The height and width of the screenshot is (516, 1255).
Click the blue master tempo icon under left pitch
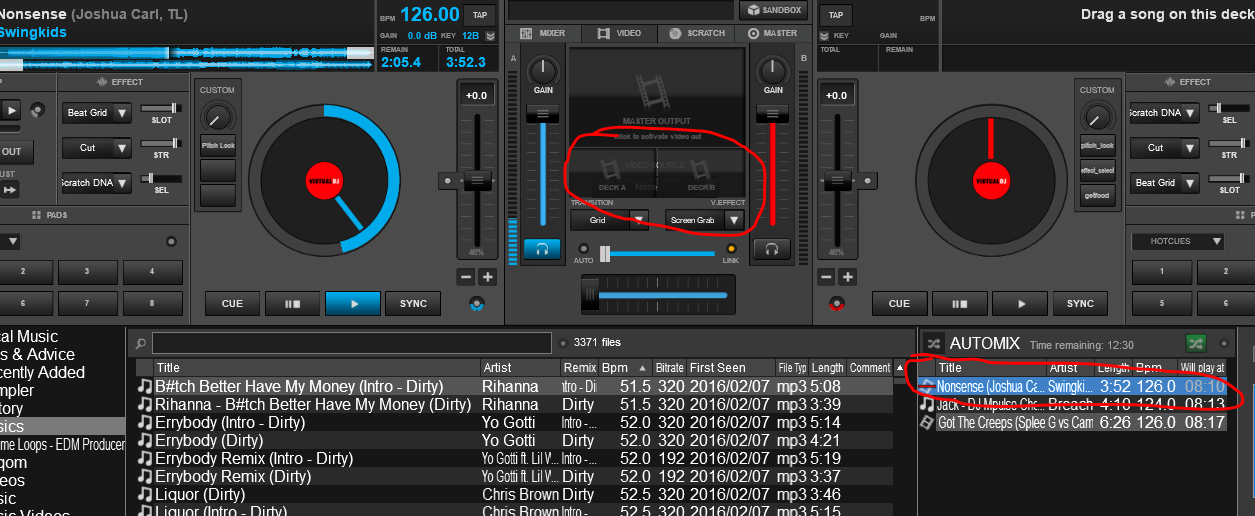click(476, 302)
